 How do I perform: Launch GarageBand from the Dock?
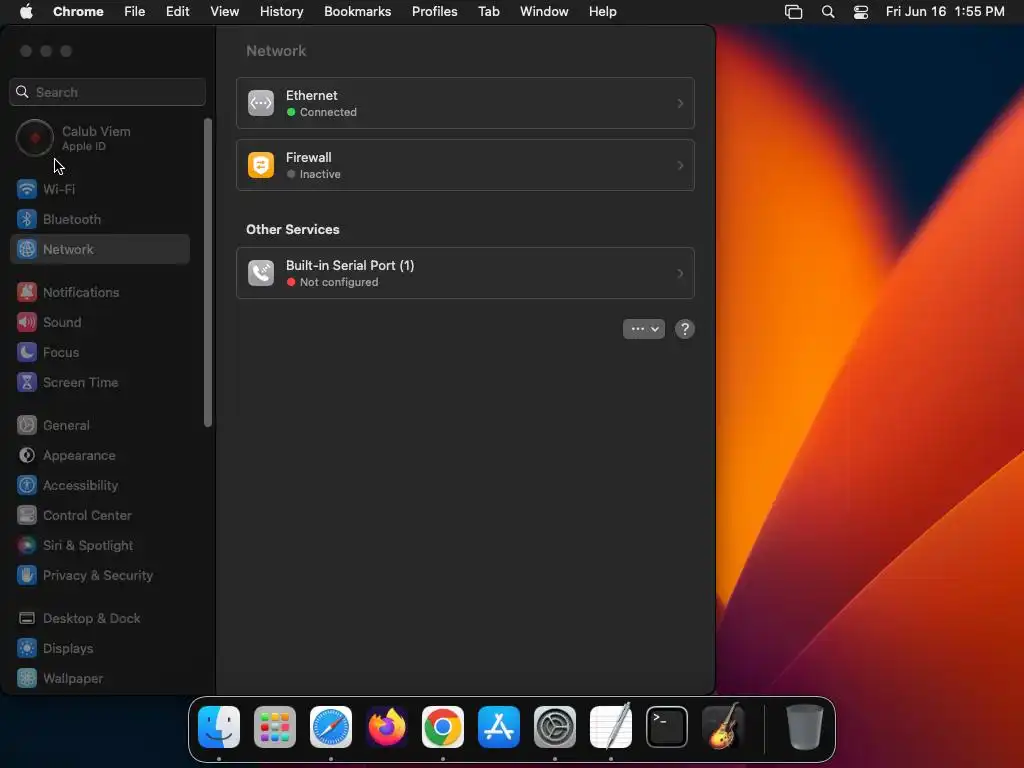click(723, 727)
